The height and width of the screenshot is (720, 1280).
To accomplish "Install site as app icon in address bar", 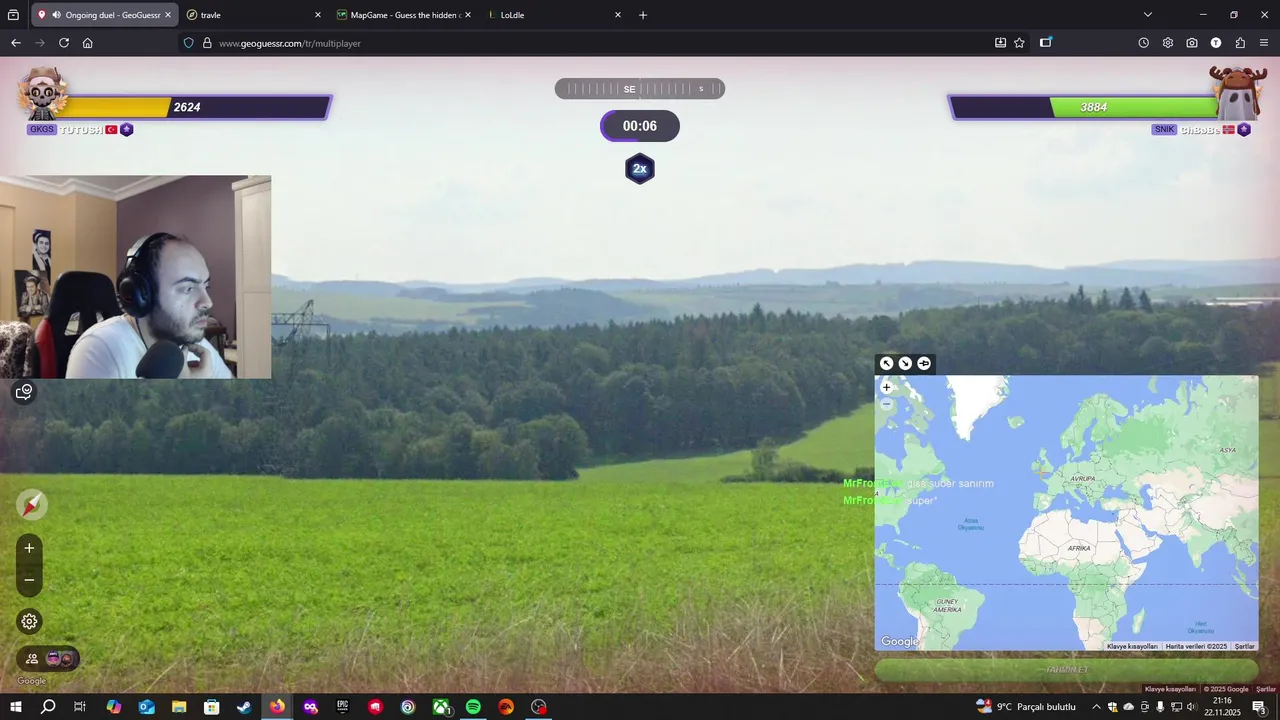I will (1001, 43).
